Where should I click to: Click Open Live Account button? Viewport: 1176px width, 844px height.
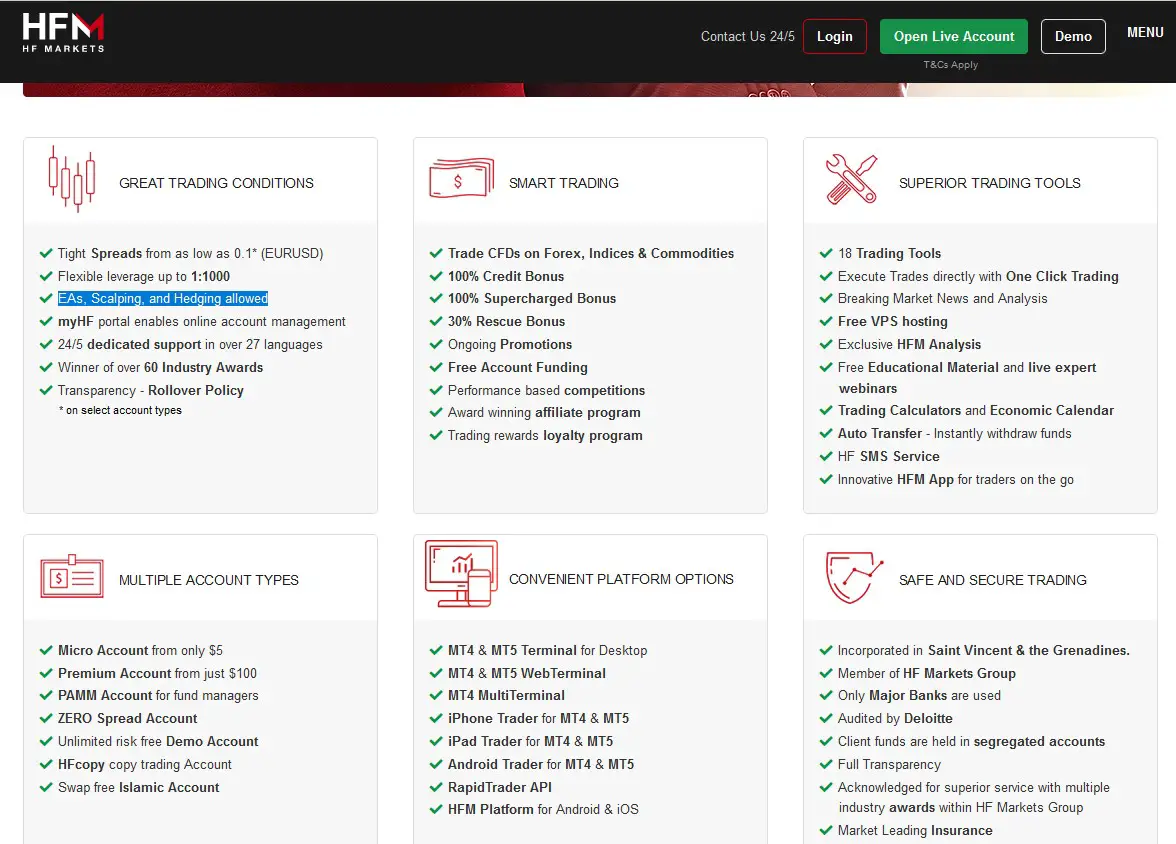pos(954,36)
